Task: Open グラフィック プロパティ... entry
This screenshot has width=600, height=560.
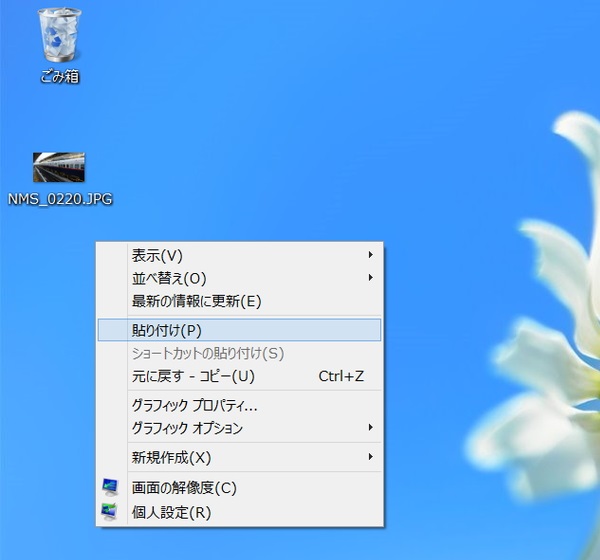Action: 240,405
